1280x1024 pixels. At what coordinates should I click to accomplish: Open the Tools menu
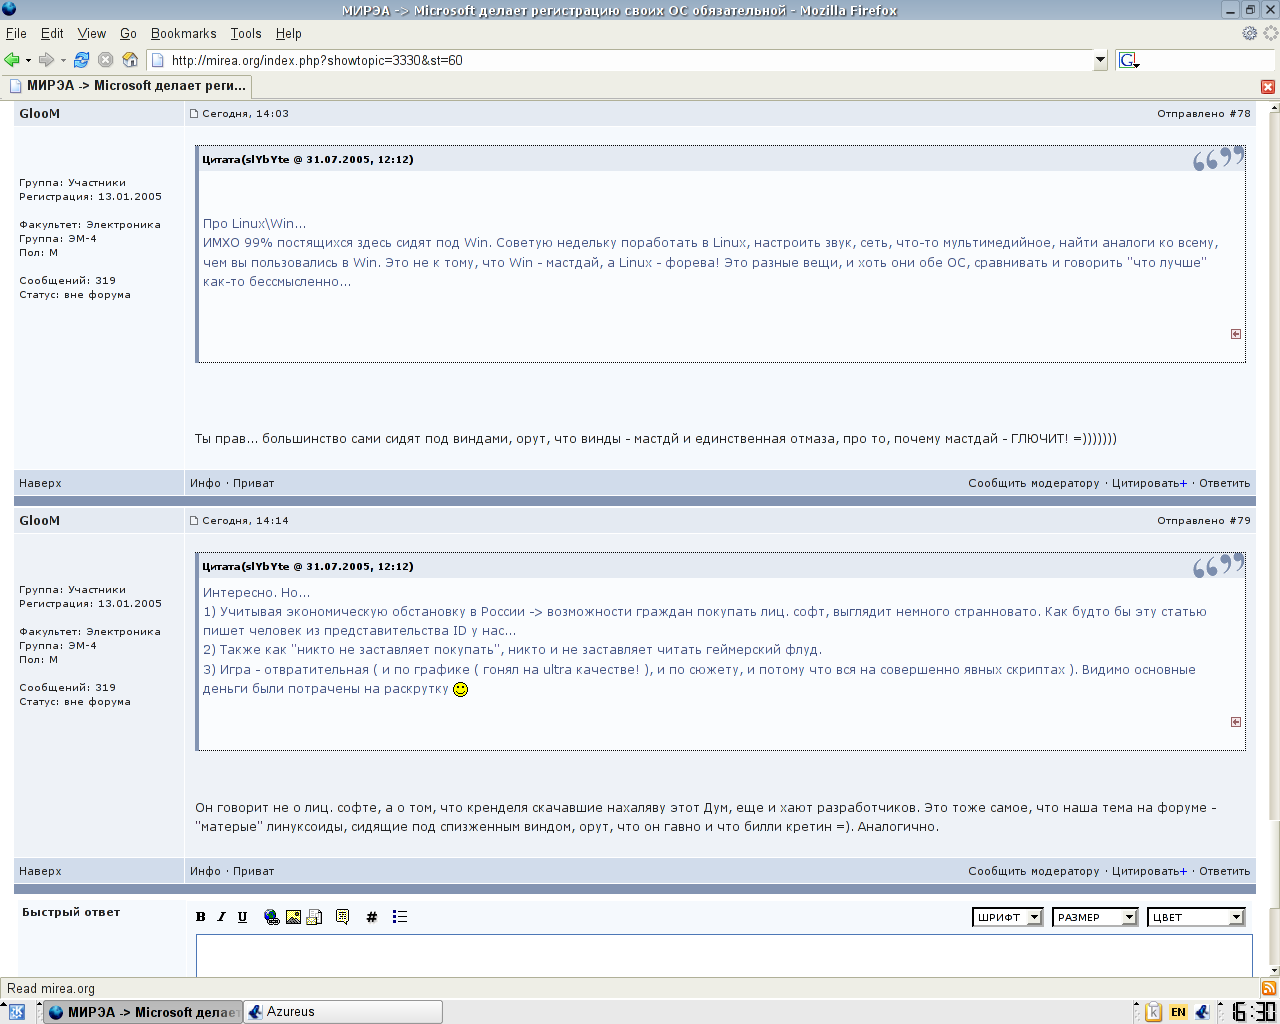pyautogui.click(x=246, y=33)
